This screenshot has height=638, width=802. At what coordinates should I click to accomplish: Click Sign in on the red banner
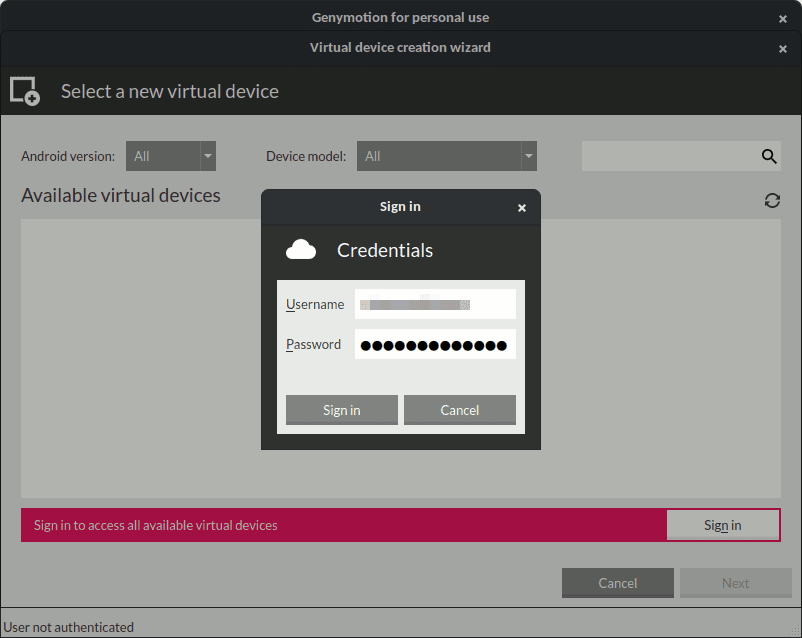[723, 525]
